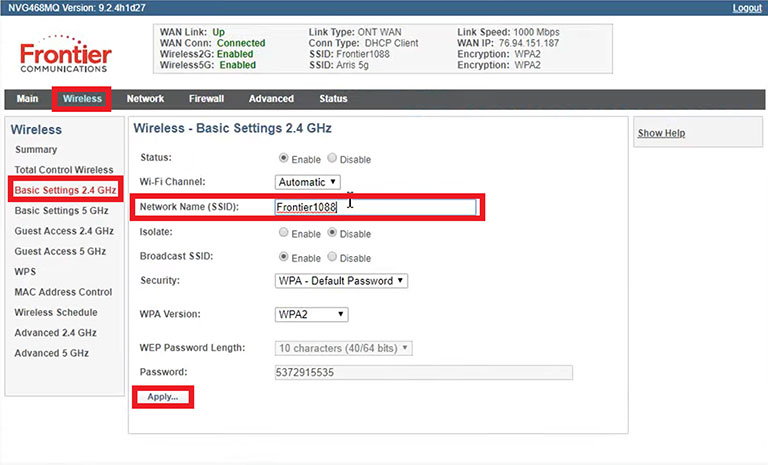Open the Wi-Fi Channel dropdown
The height and width of the screenshot is (465, 768).
pyautogui.click(x=308, y=182)
